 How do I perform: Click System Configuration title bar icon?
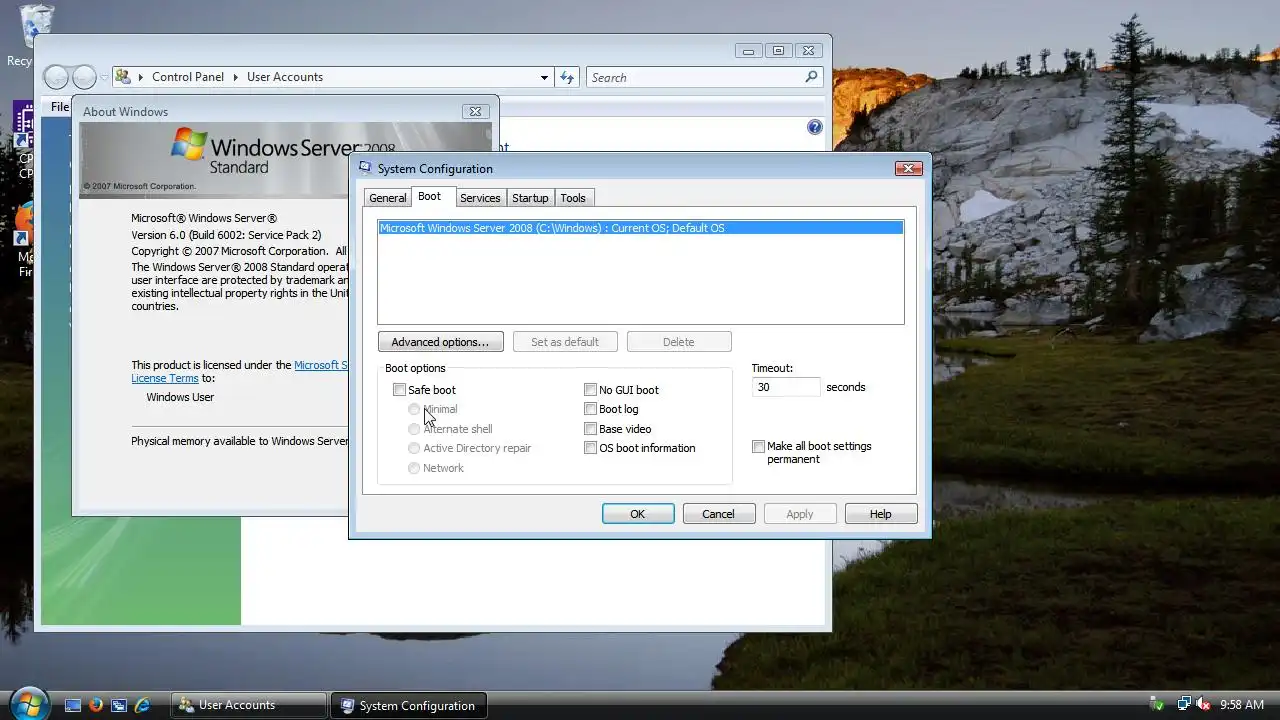365,168
